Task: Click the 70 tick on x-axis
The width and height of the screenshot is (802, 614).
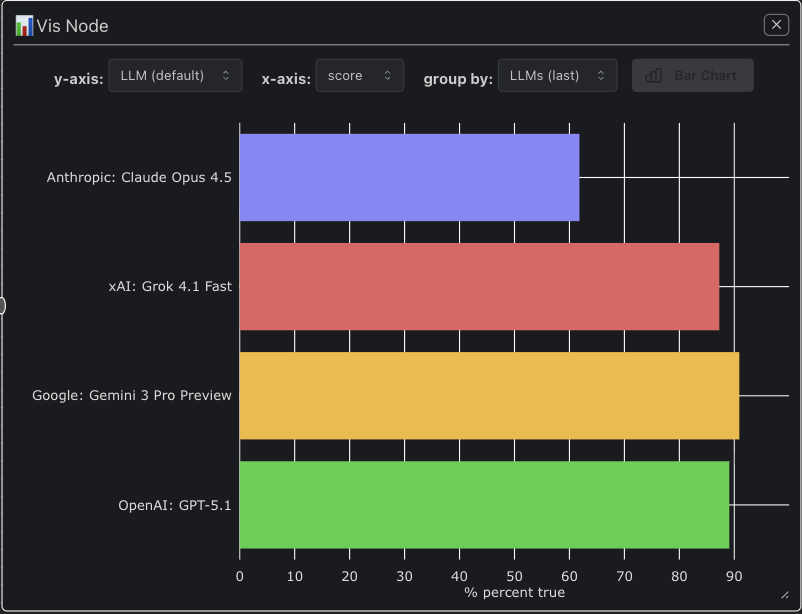Action: 625,577
